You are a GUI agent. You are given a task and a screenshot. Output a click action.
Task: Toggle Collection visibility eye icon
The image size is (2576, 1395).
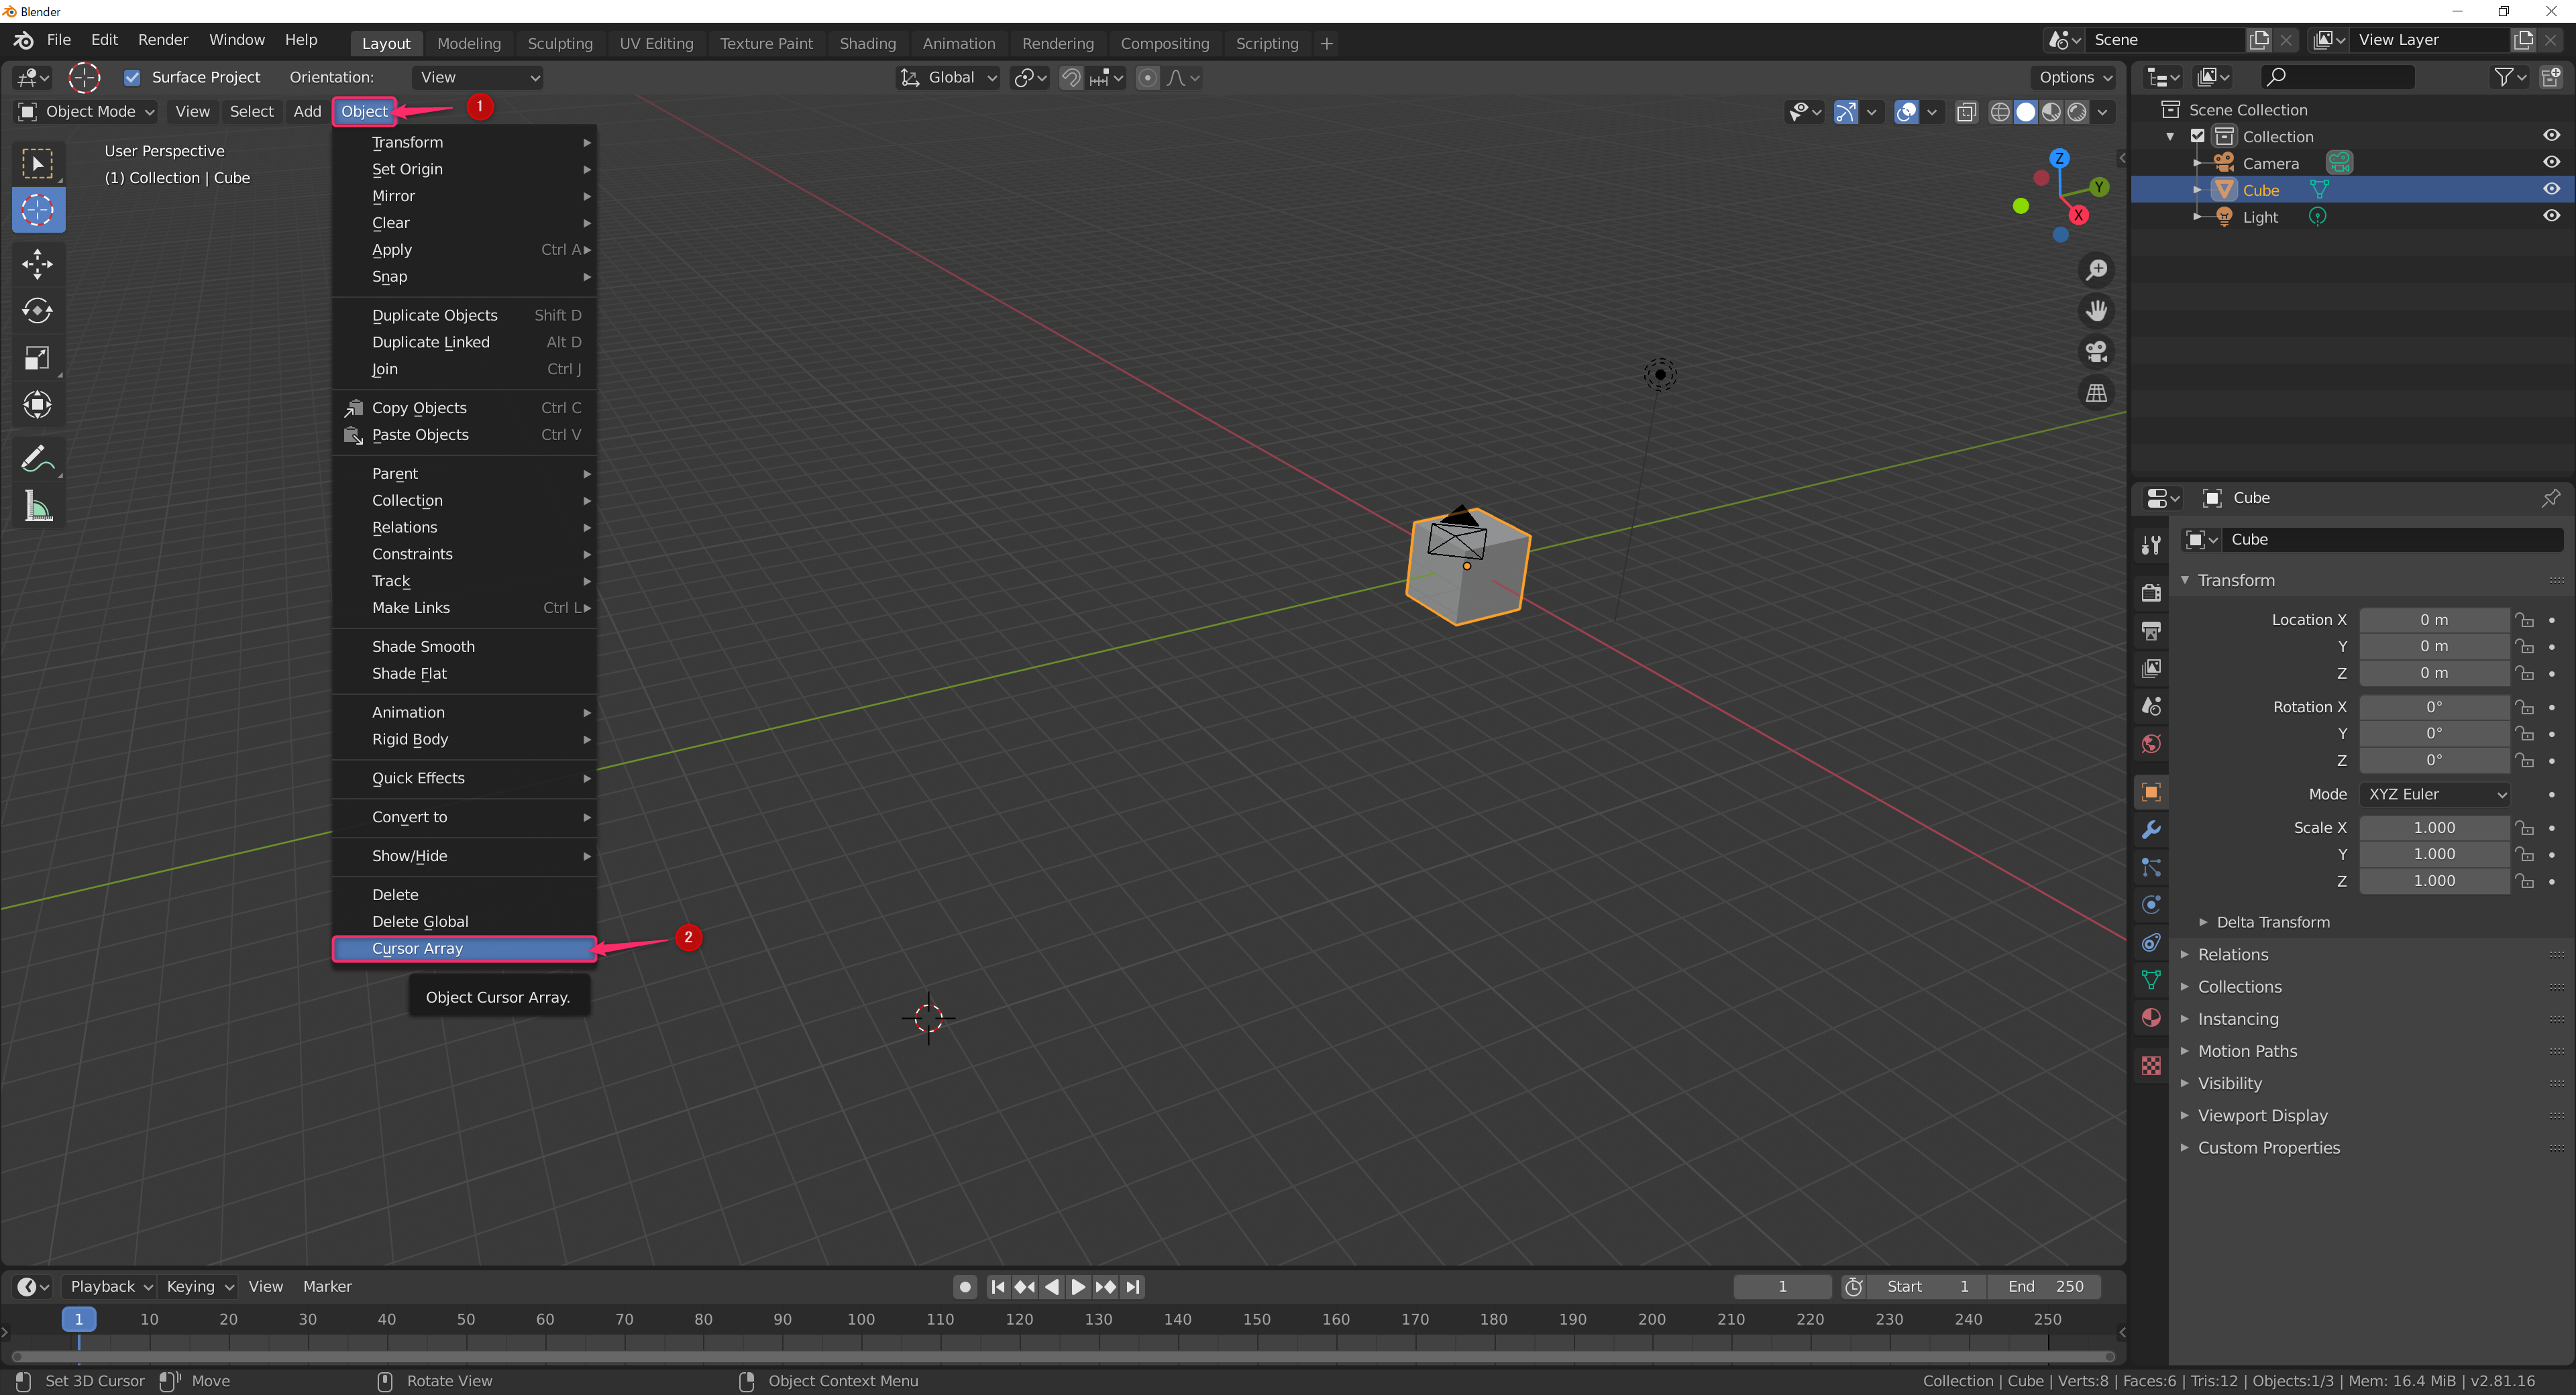pyautogui.click(x=2551, y=136)
